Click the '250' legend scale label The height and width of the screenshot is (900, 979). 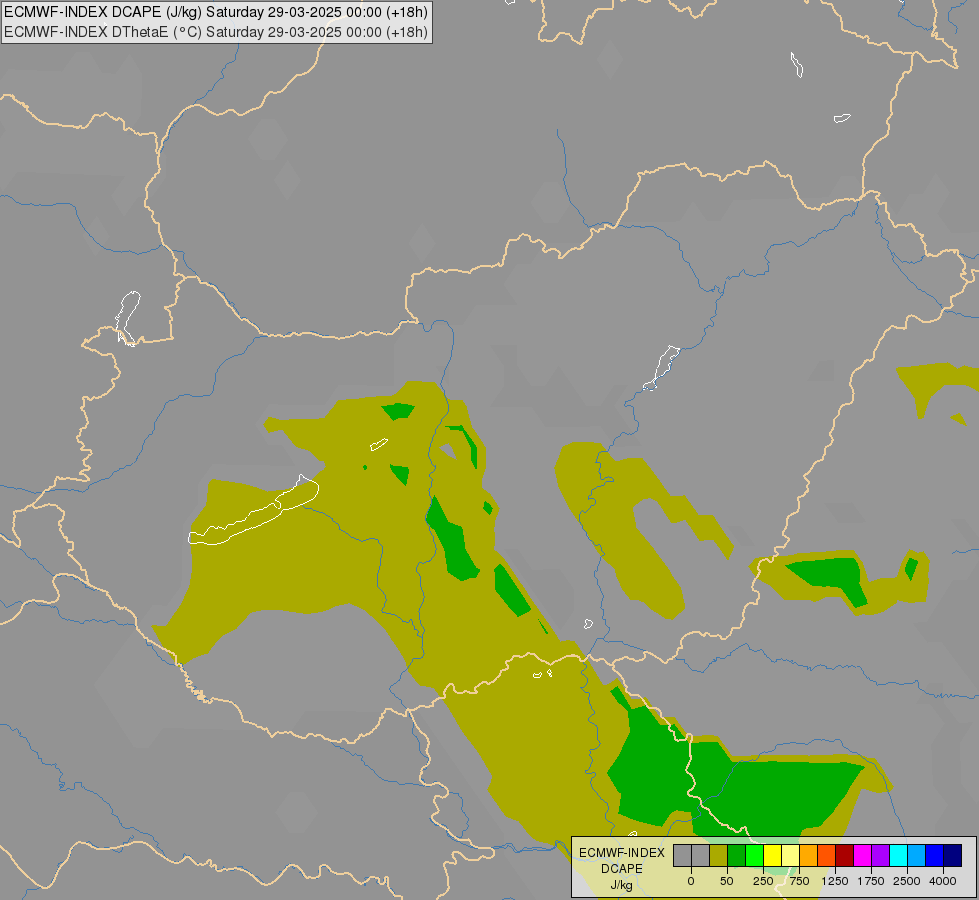pyautogui.click(x=763, y=881)
